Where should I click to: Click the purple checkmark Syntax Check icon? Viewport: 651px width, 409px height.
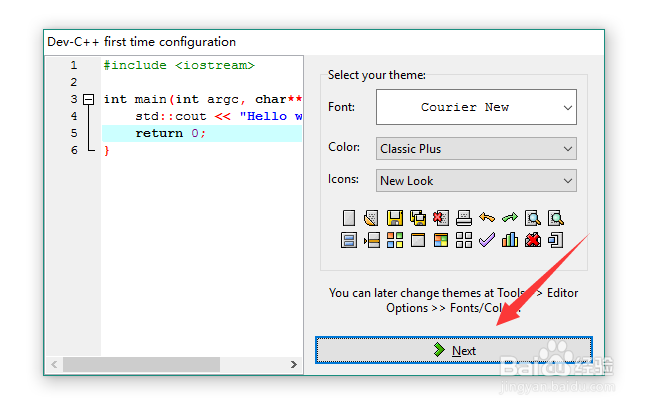(x=487, y=240)
